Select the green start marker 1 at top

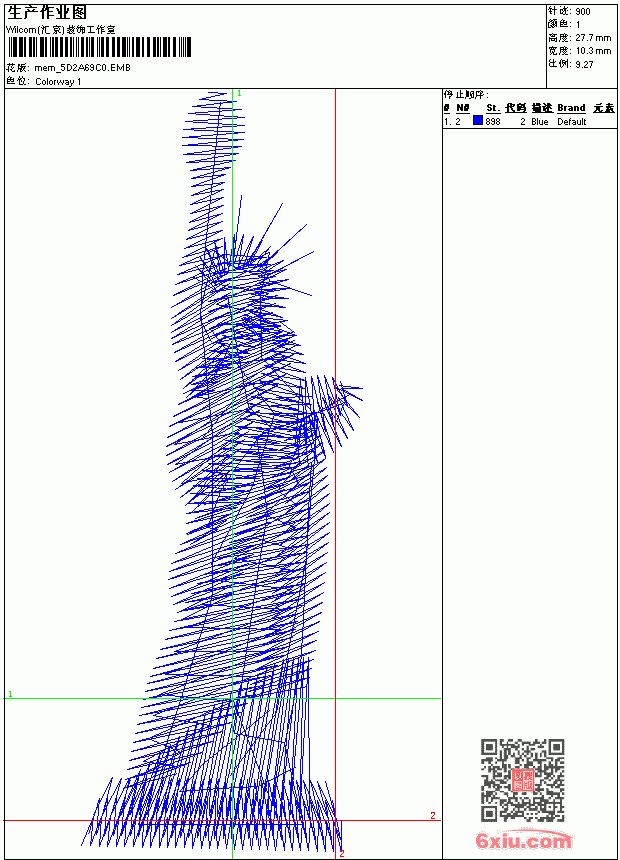pyautogui.click(x=239, y=94)
